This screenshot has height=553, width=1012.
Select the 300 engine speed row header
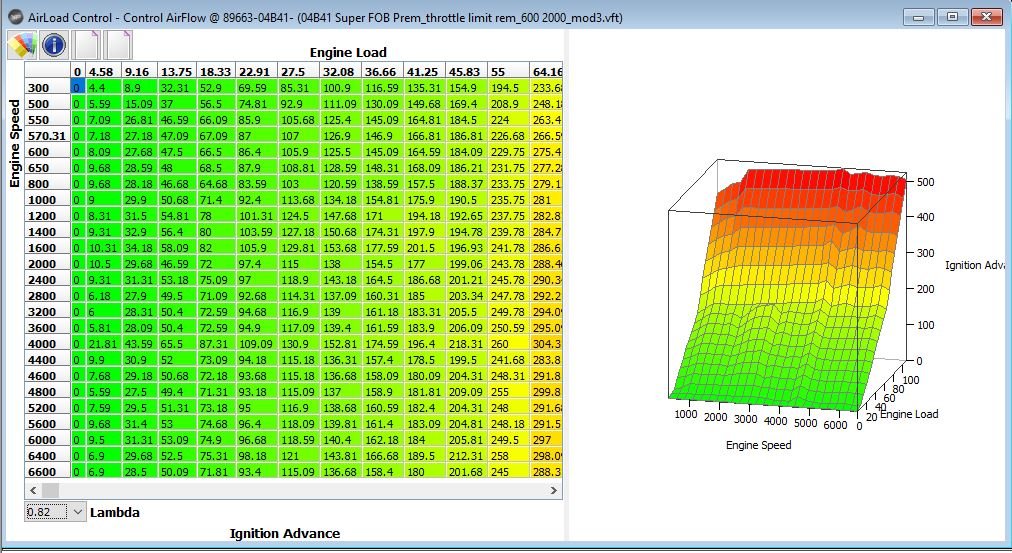47,87
